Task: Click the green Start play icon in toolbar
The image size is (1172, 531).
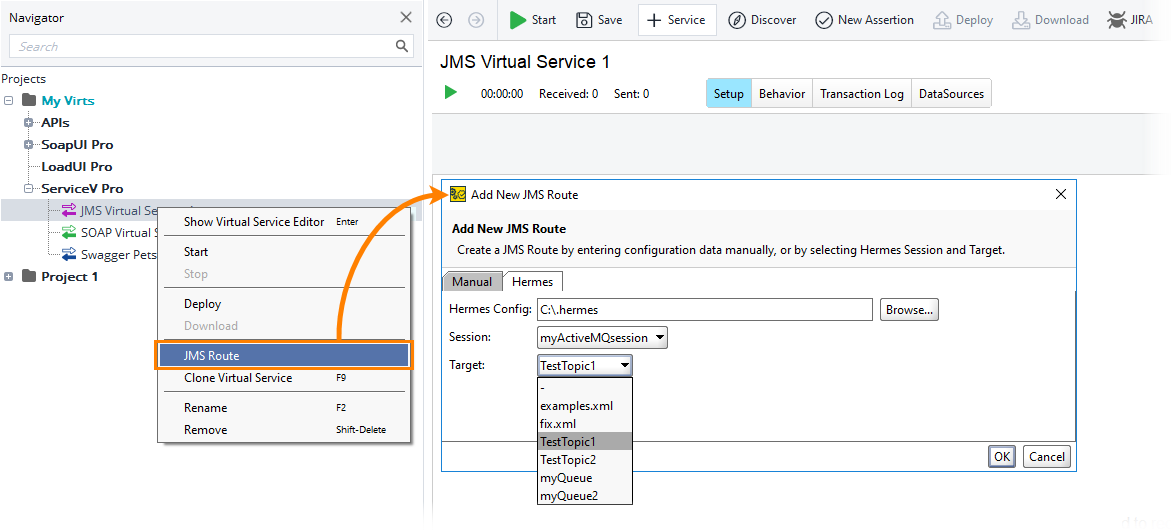Action: (517, 20)
